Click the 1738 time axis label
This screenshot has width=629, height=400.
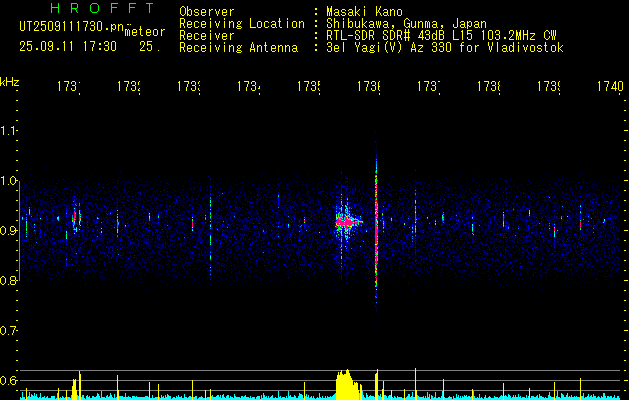tap(489, 86)
